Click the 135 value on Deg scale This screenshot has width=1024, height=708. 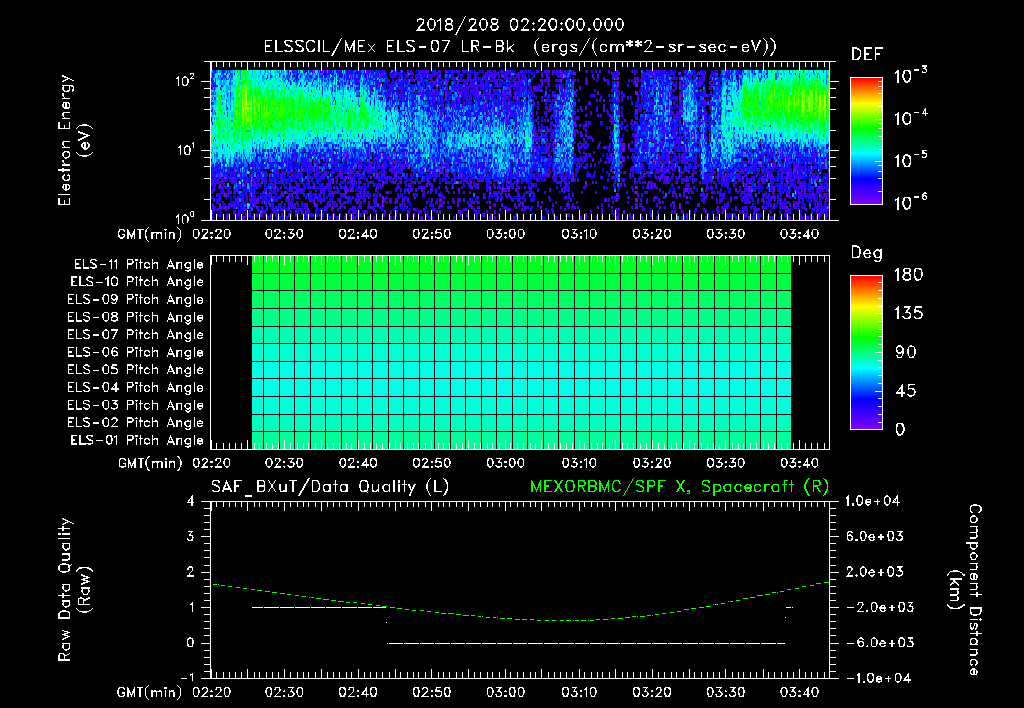[908, 314]
